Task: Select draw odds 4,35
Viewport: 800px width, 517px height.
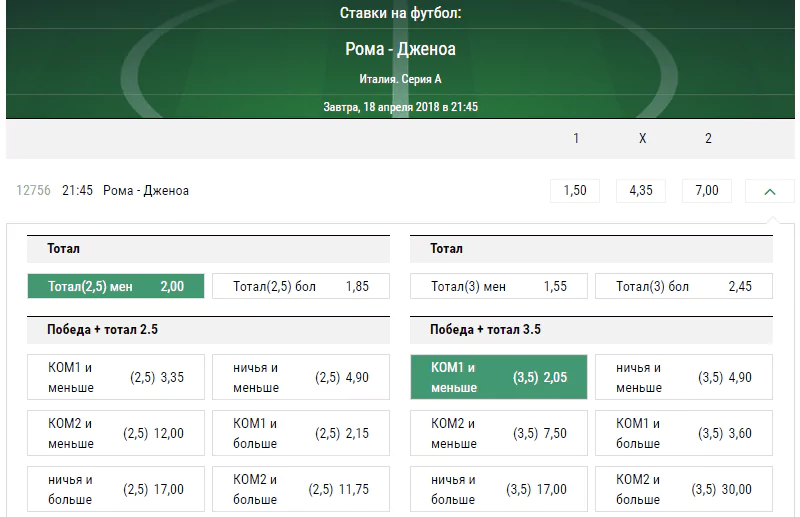Action: pyautogui.click(x=641, y=191)
